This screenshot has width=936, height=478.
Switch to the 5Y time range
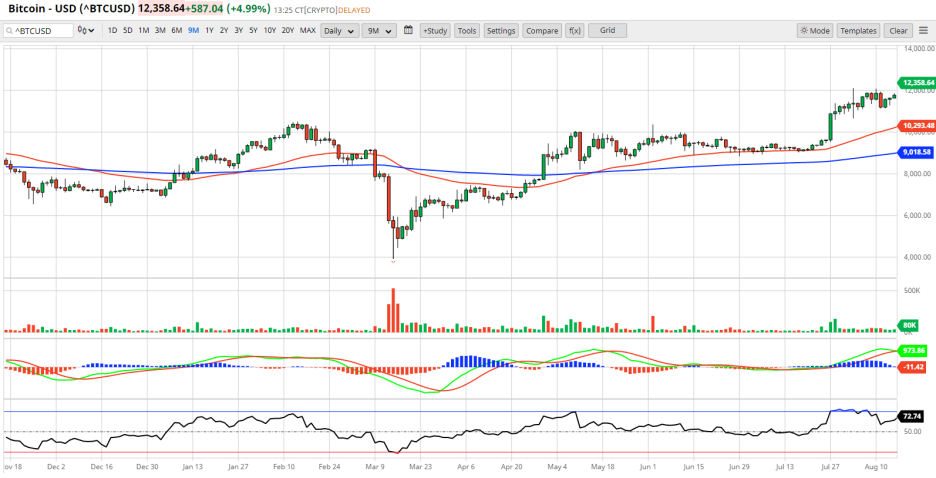[253, 30]
